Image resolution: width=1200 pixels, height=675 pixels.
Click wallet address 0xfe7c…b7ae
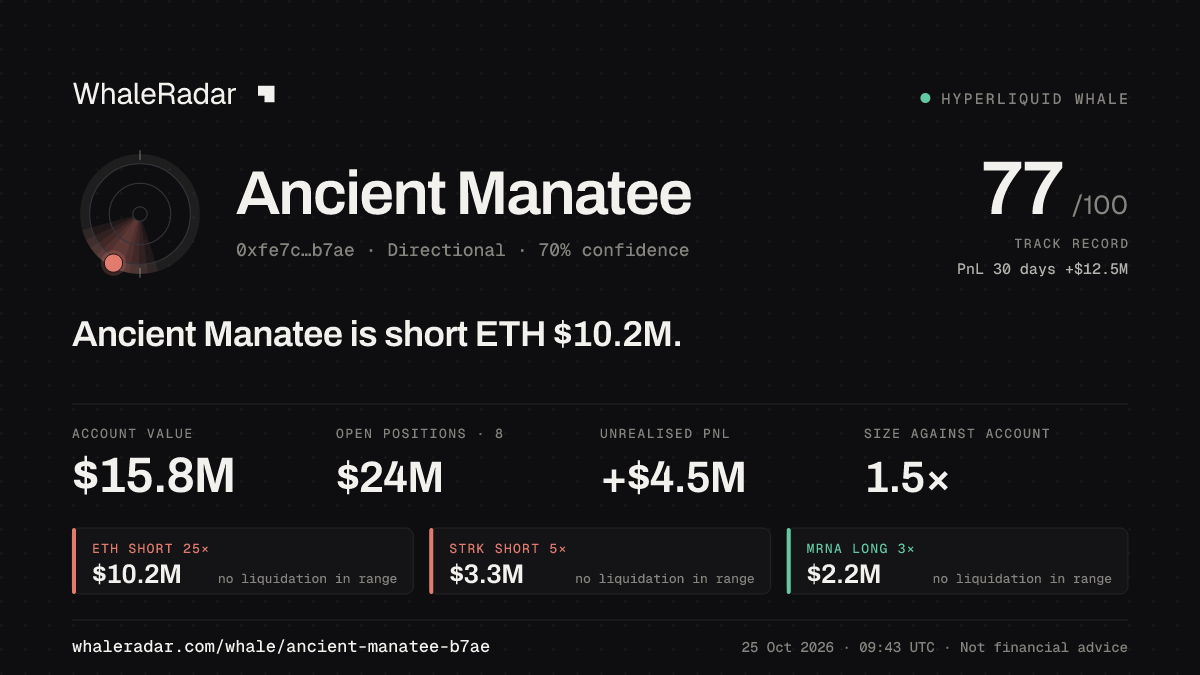(295, 250)
